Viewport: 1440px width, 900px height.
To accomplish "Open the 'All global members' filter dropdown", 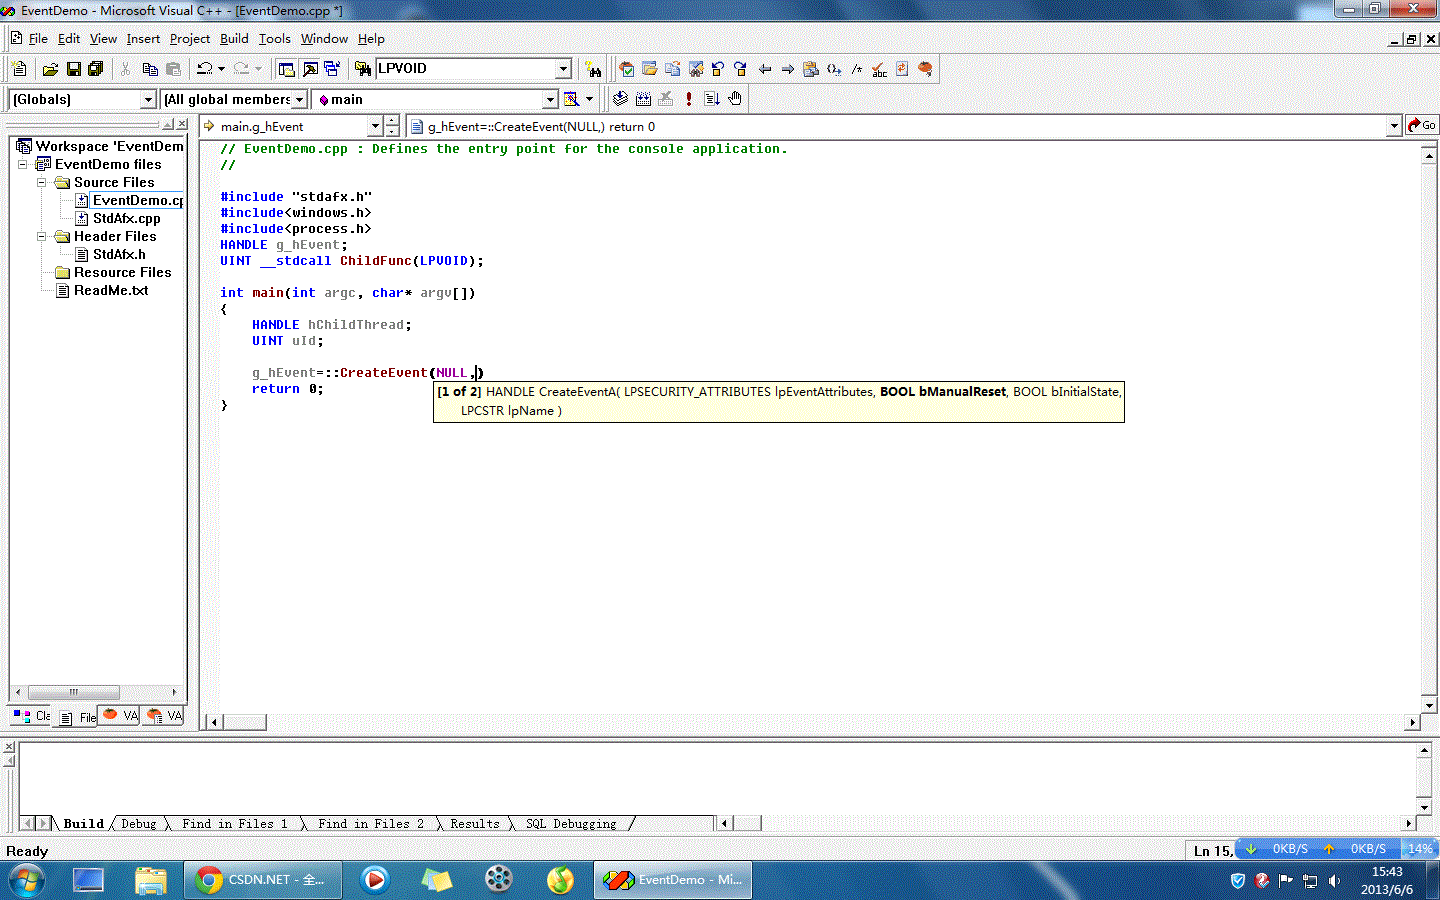I will pos(299,99).
